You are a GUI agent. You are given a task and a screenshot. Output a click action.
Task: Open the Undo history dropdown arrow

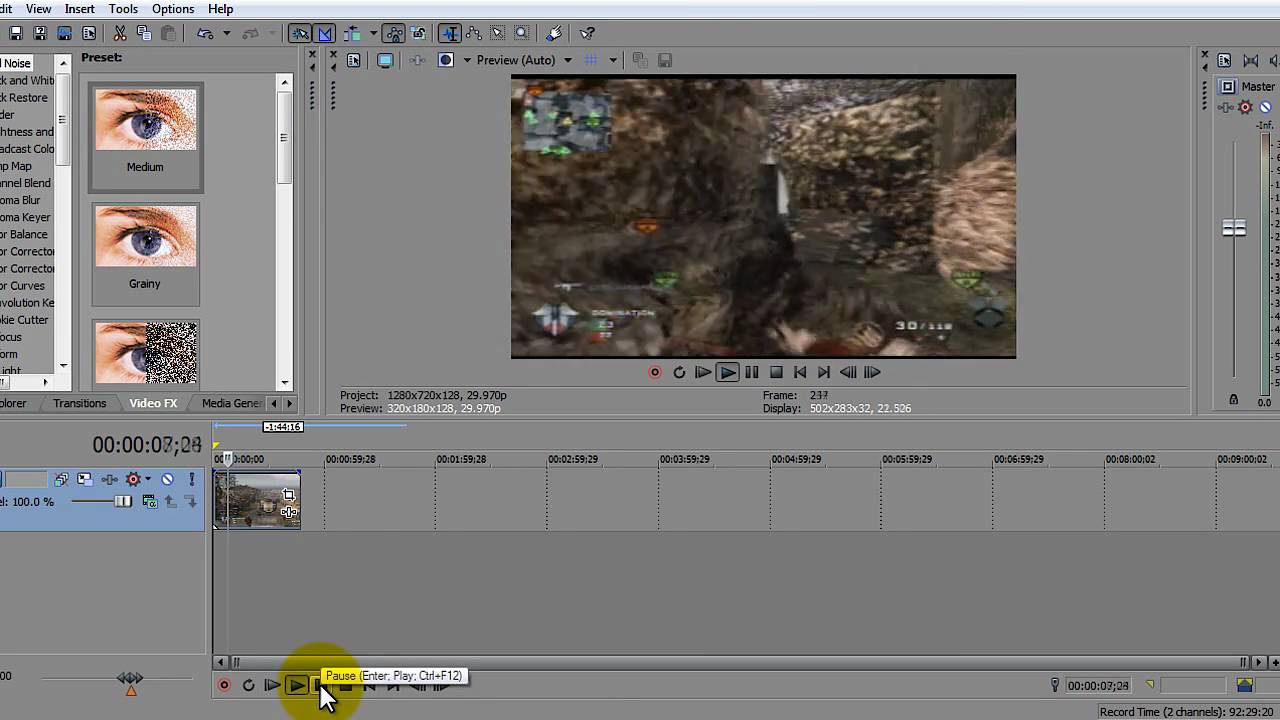(x=227, y=33)
